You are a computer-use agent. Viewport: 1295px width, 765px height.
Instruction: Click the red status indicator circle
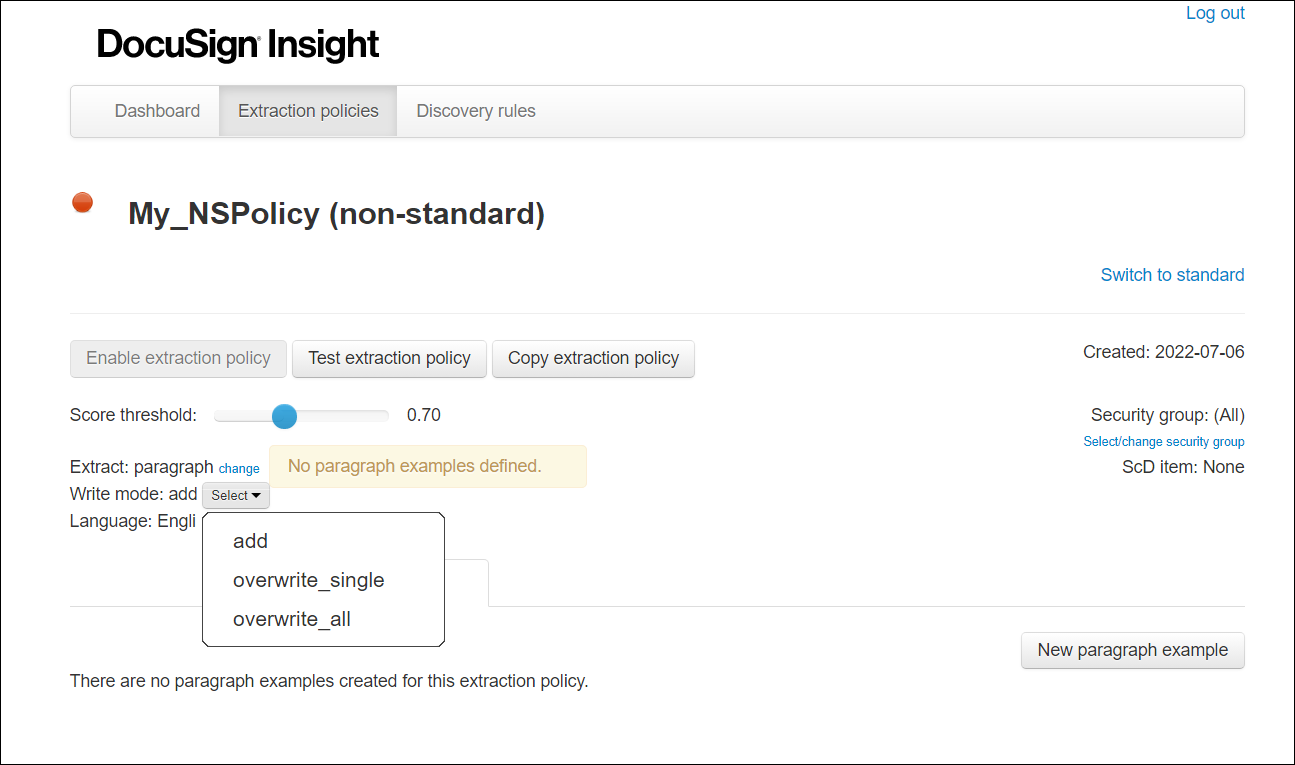82,202
